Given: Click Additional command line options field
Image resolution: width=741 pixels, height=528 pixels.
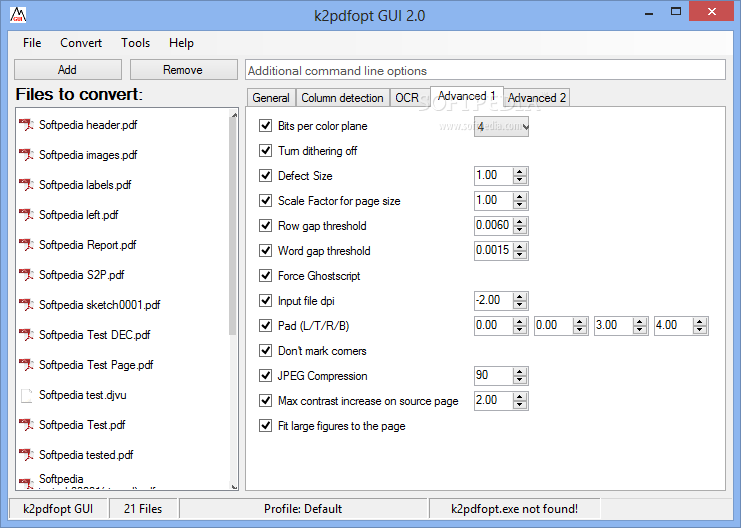Looking at the screenshot, I should [x=485, y=70].
